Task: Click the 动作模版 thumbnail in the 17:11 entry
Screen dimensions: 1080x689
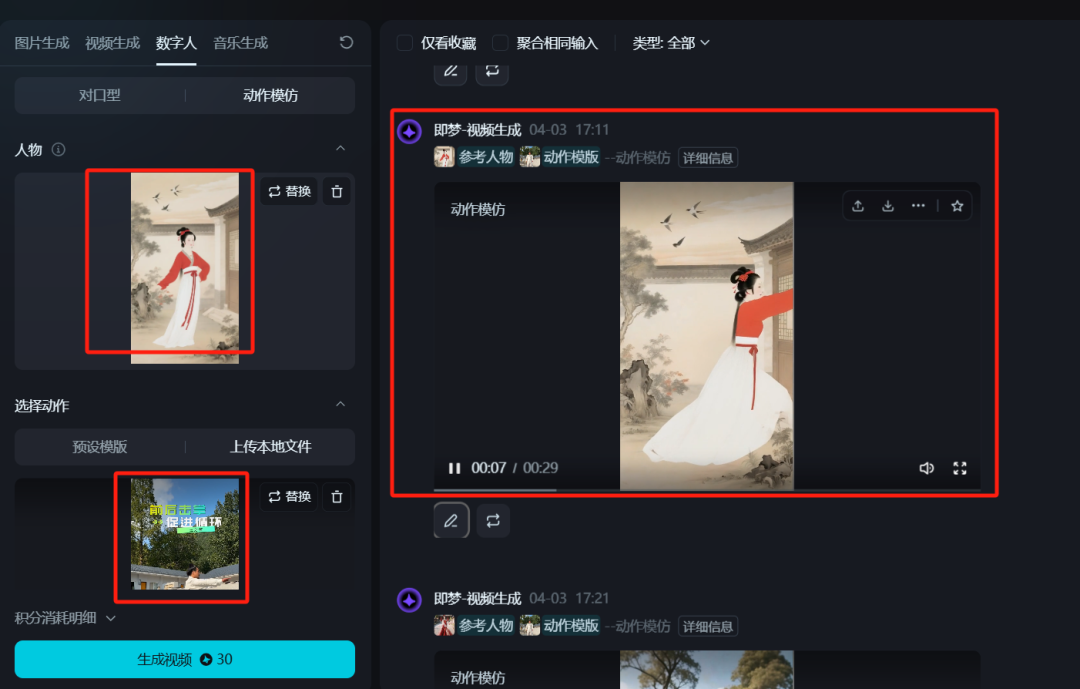Action: [530, 157]
